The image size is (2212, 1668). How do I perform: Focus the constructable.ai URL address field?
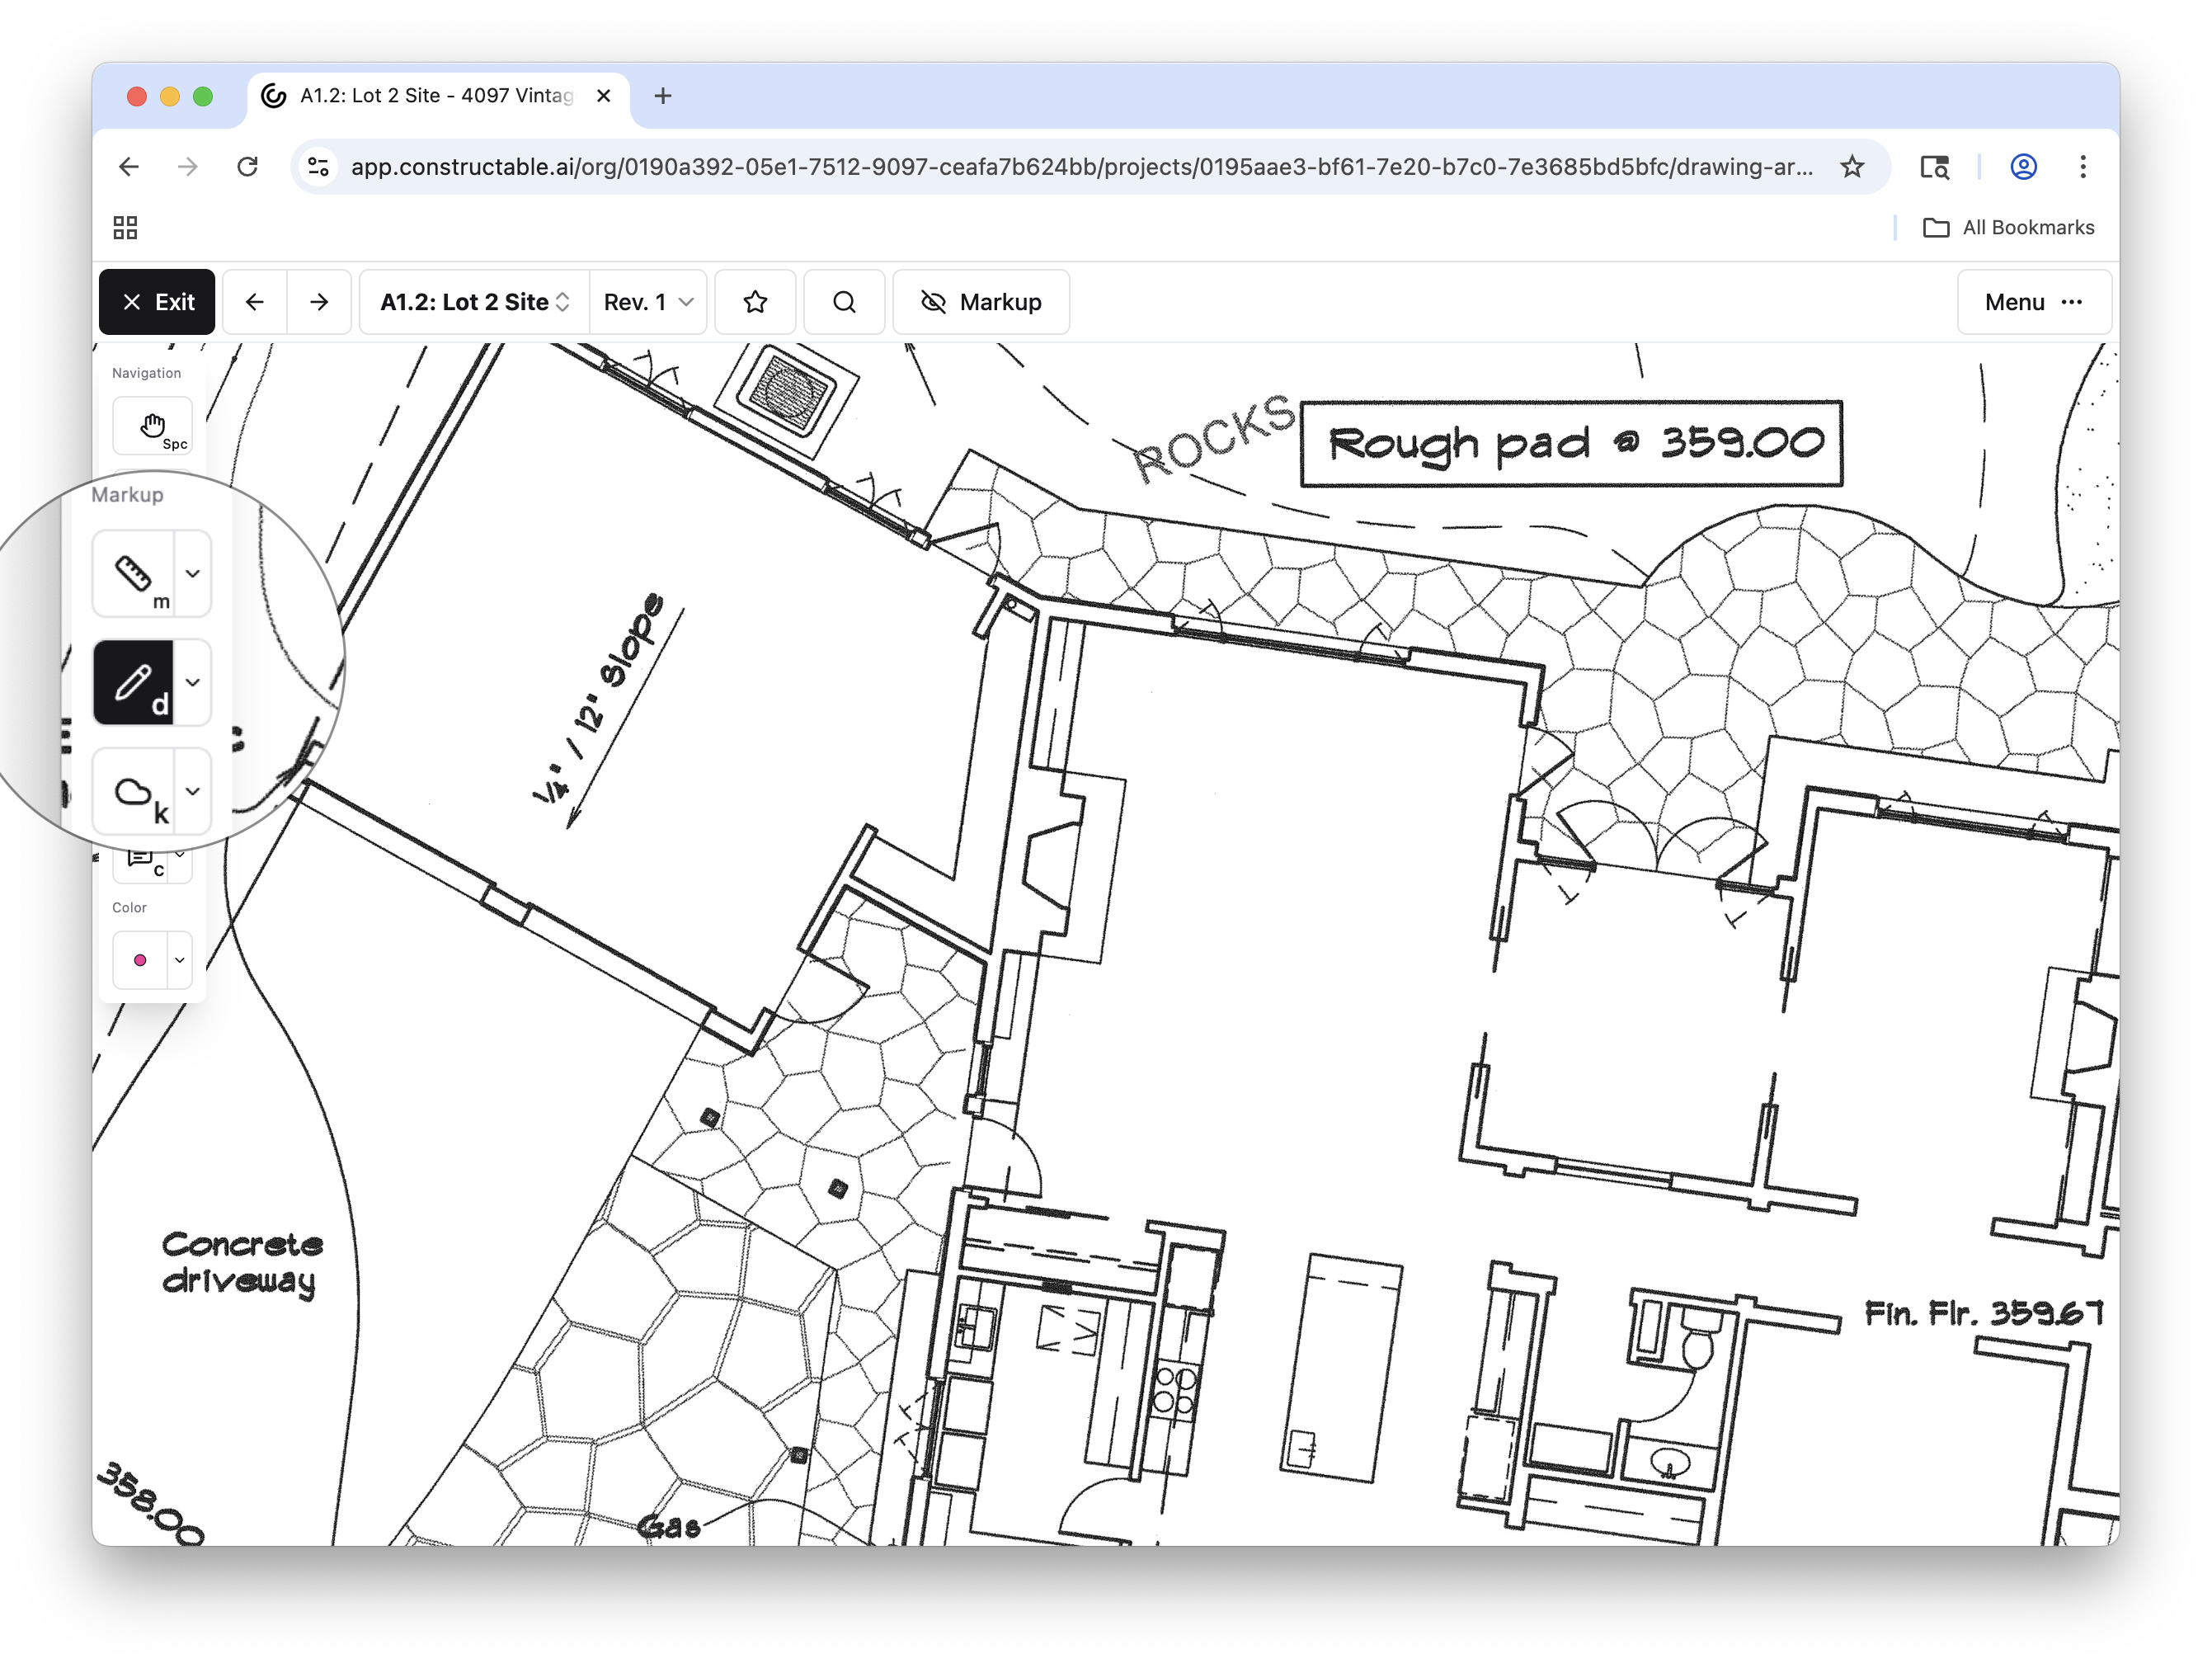tap(1082, 167)
